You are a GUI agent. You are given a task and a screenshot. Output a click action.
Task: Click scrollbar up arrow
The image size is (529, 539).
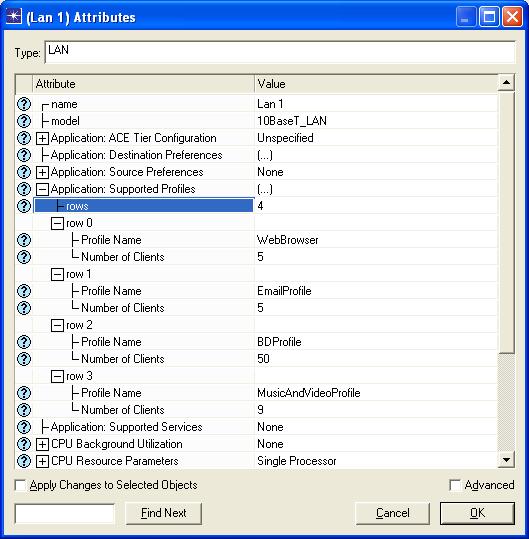[506, 82]
